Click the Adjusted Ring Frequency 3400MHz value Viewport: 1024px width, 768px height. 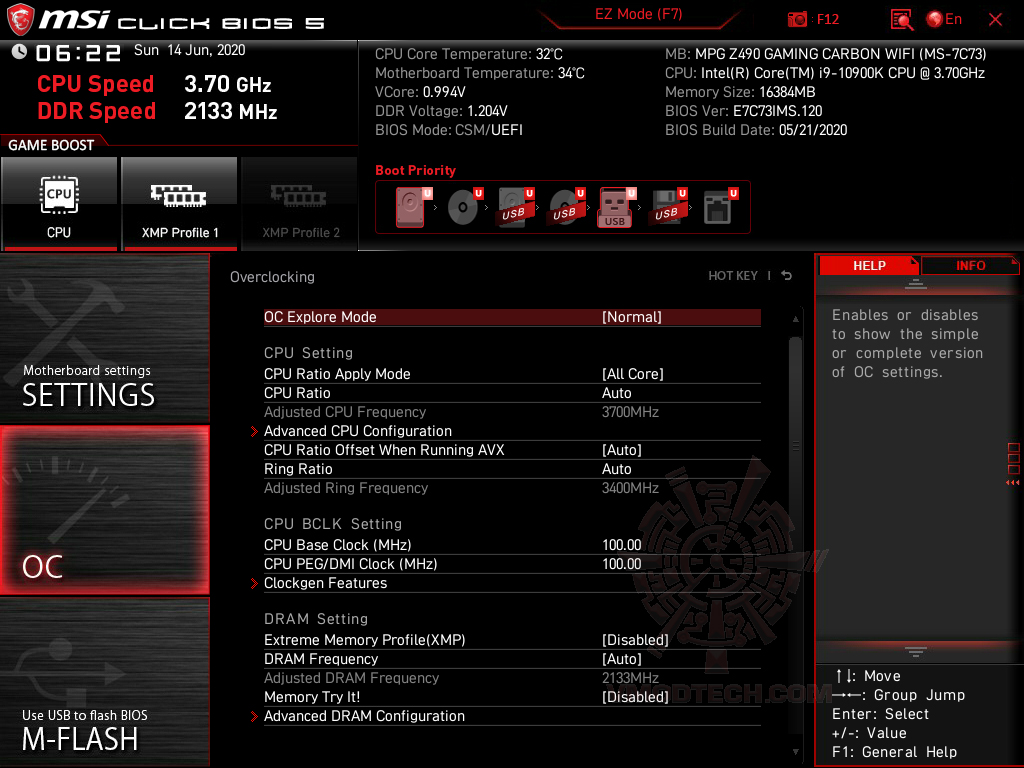tap(630, 488)
